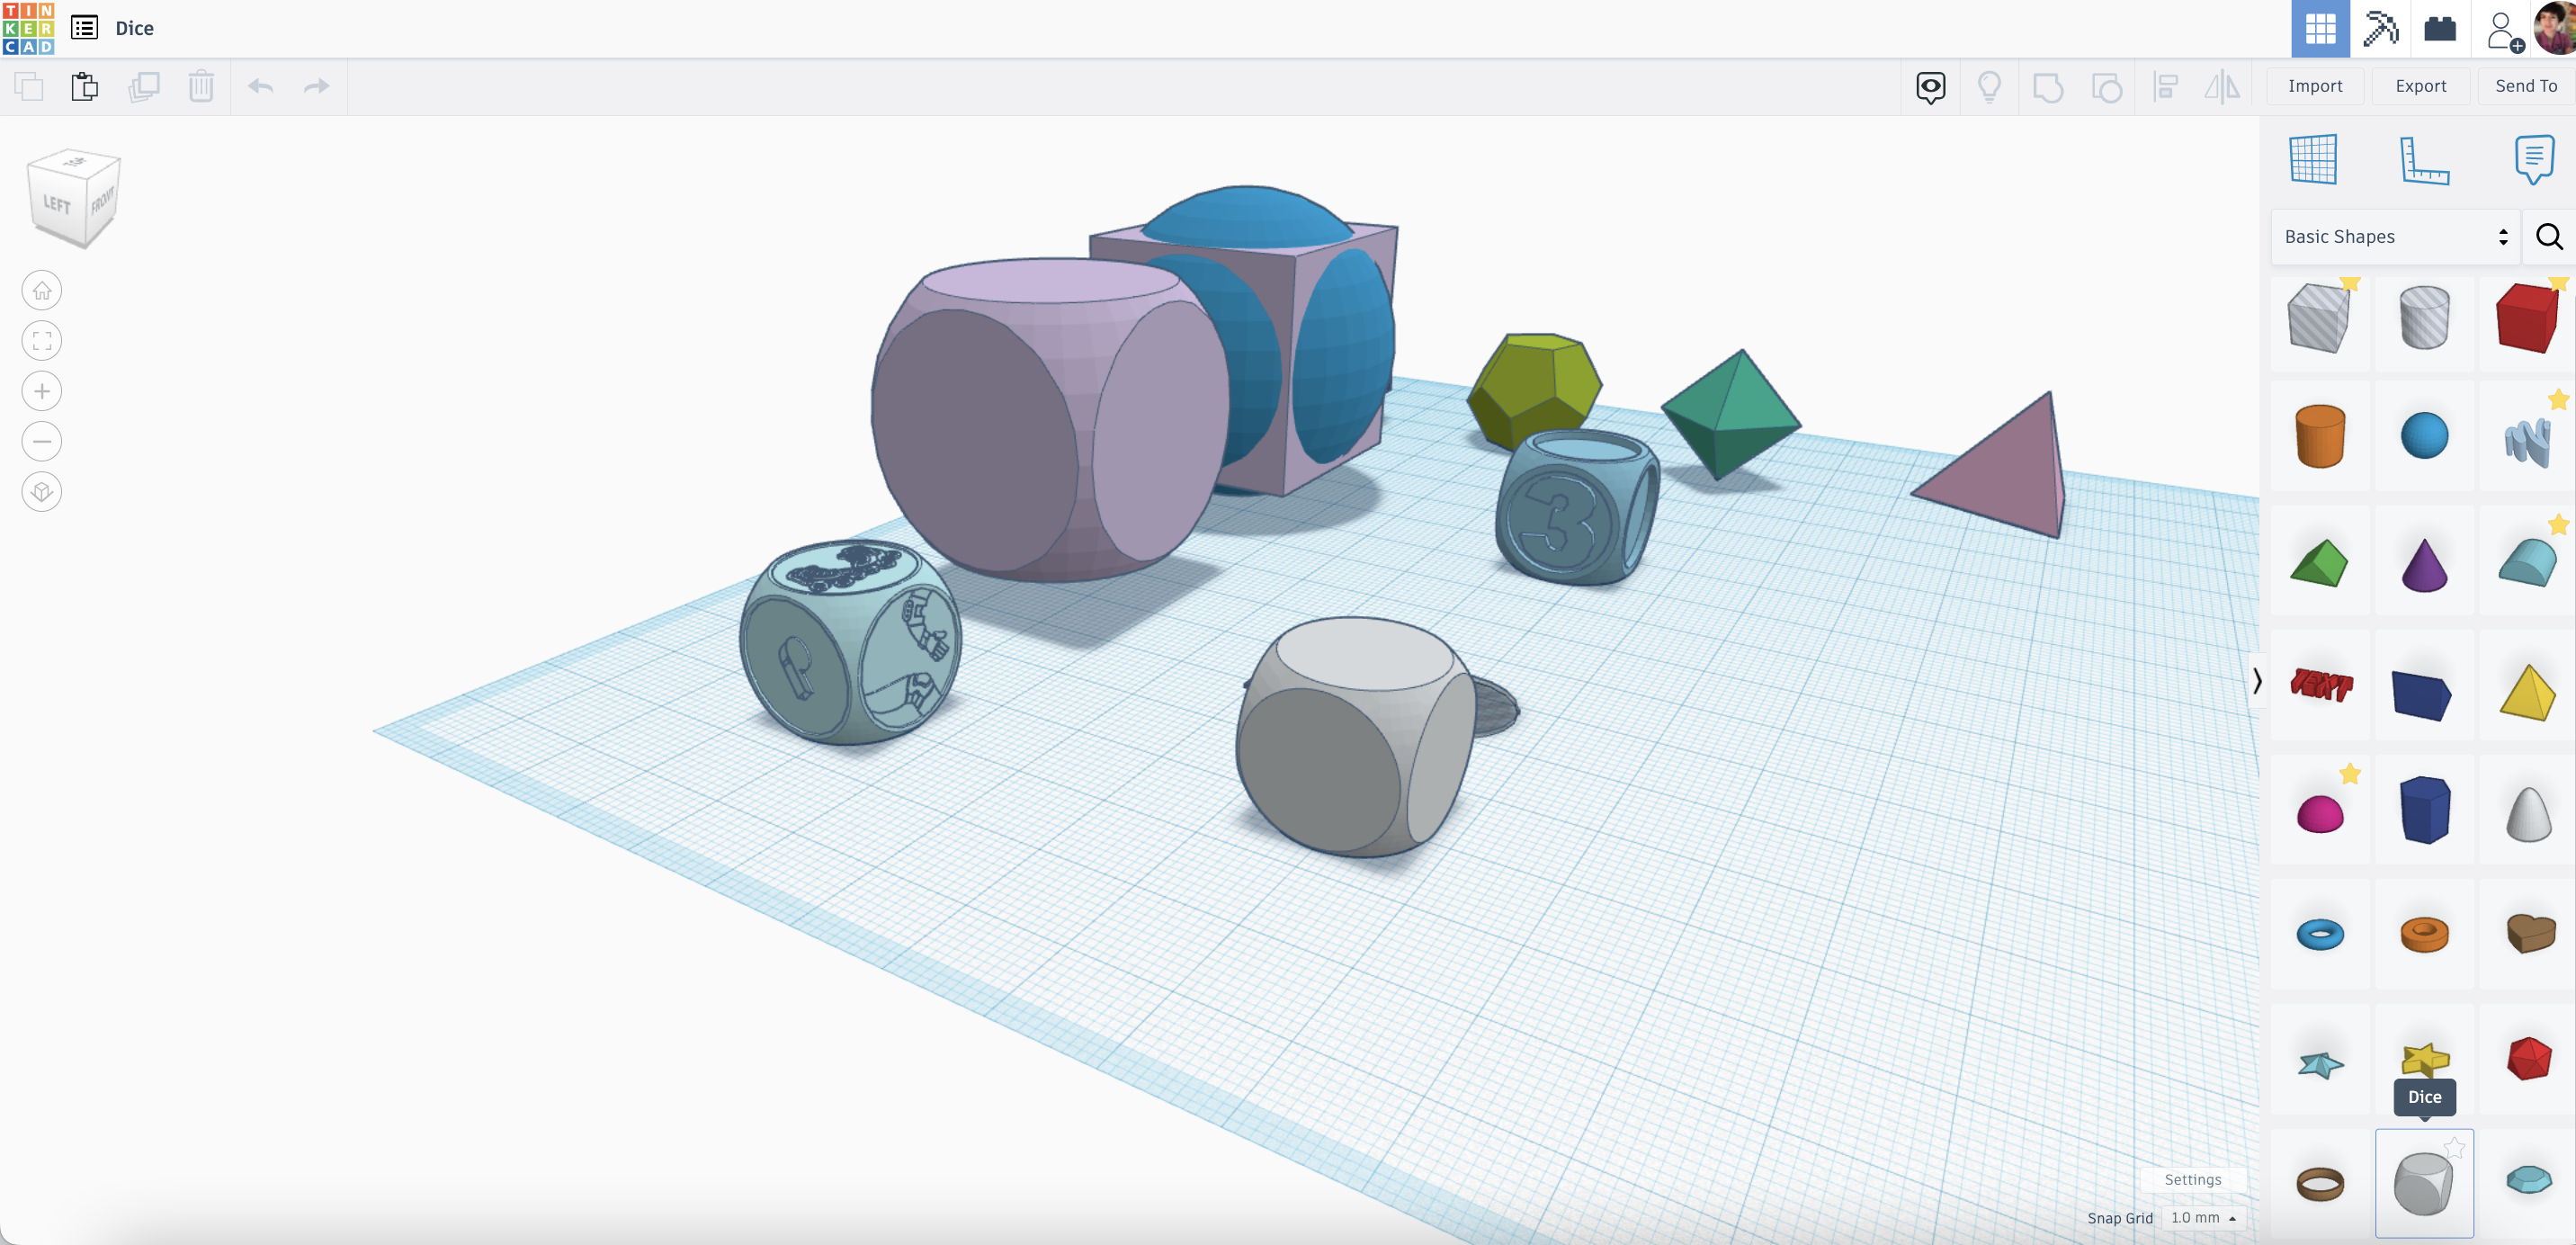The width and height of the screenshot is (2576, 1245).
Task: Open the Snap Grid 1.0 mm dropdown
Action: pyautogui.click(x=2203, y=1218)
